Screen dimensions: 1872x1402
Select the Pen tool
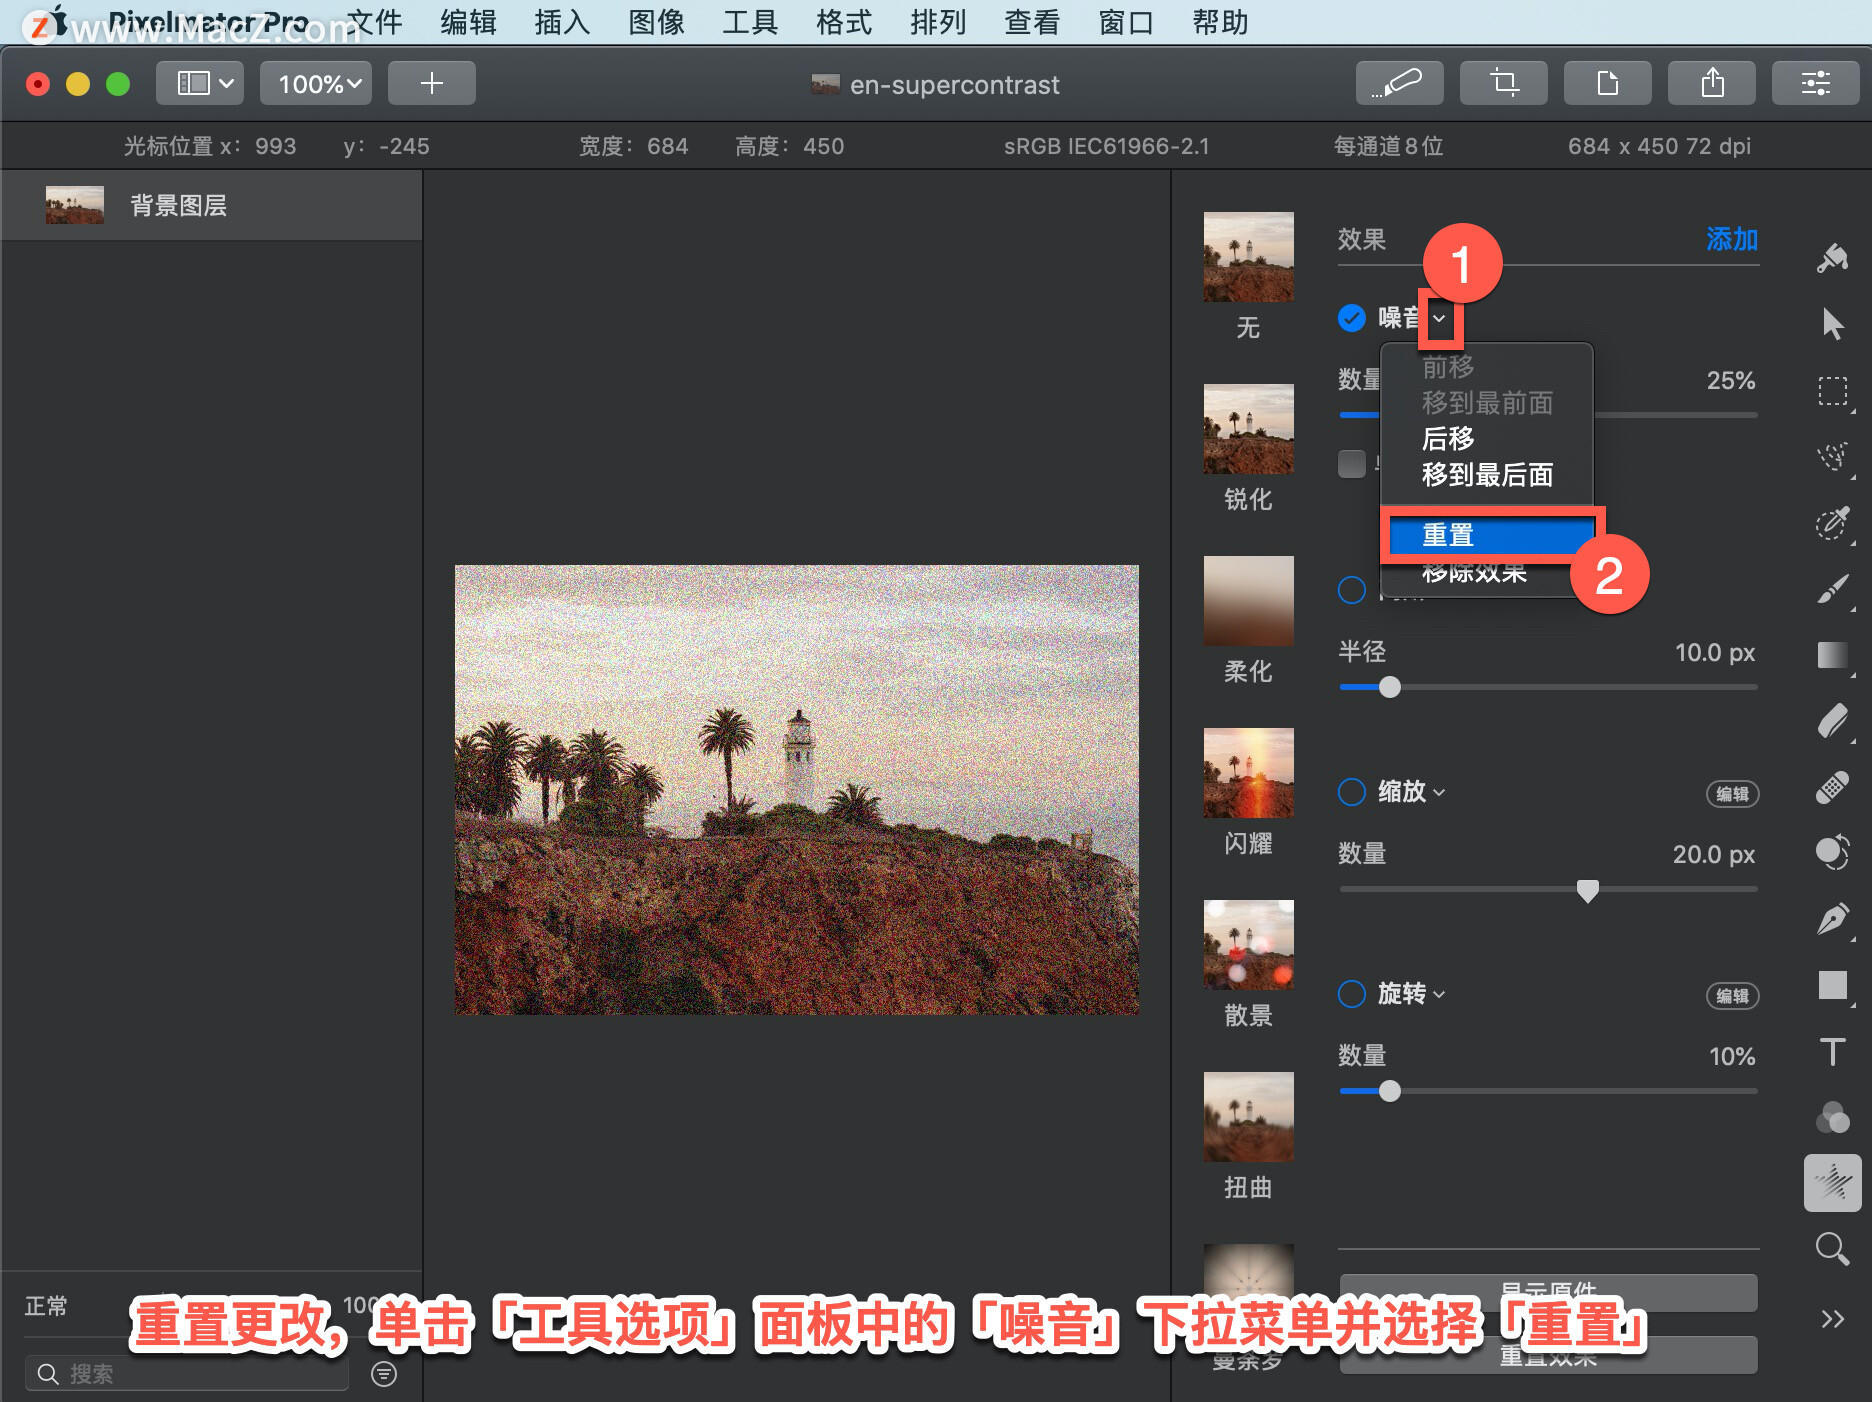tap(1832, 918)
